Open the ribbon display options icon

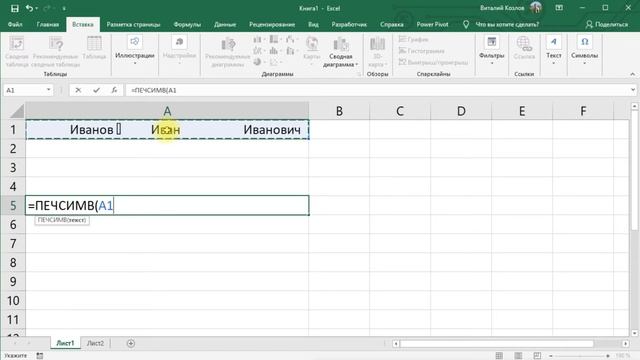tap(559, 8)
